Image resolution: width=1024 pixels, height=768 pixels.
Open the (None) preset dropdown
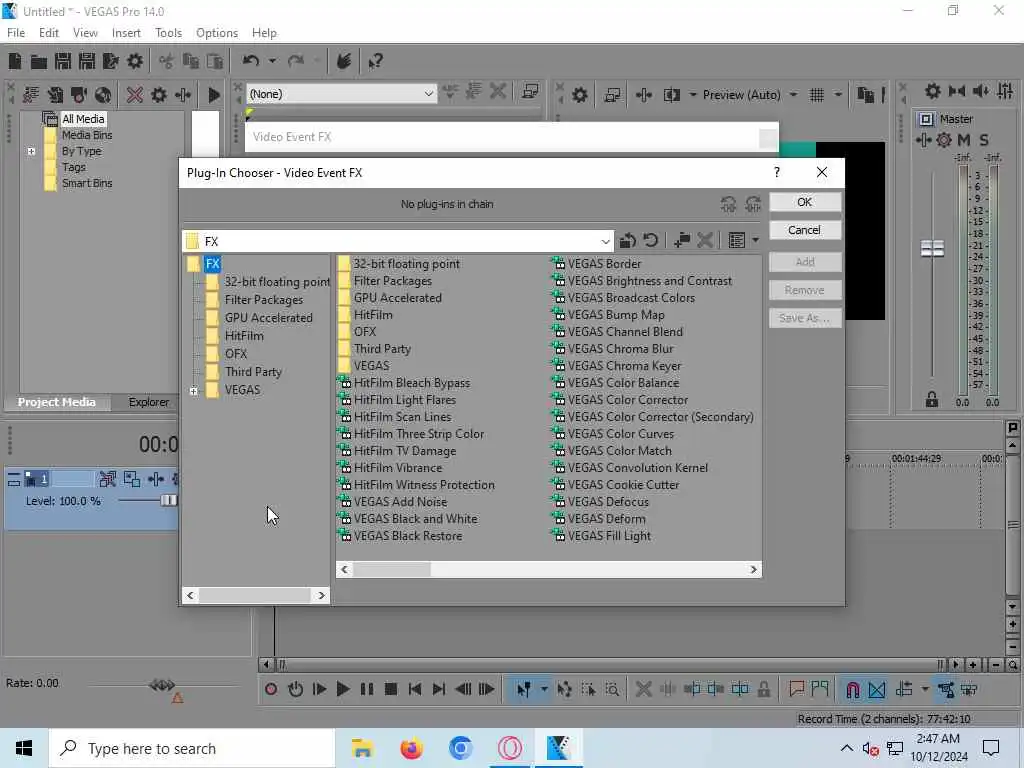pos(428,94)
